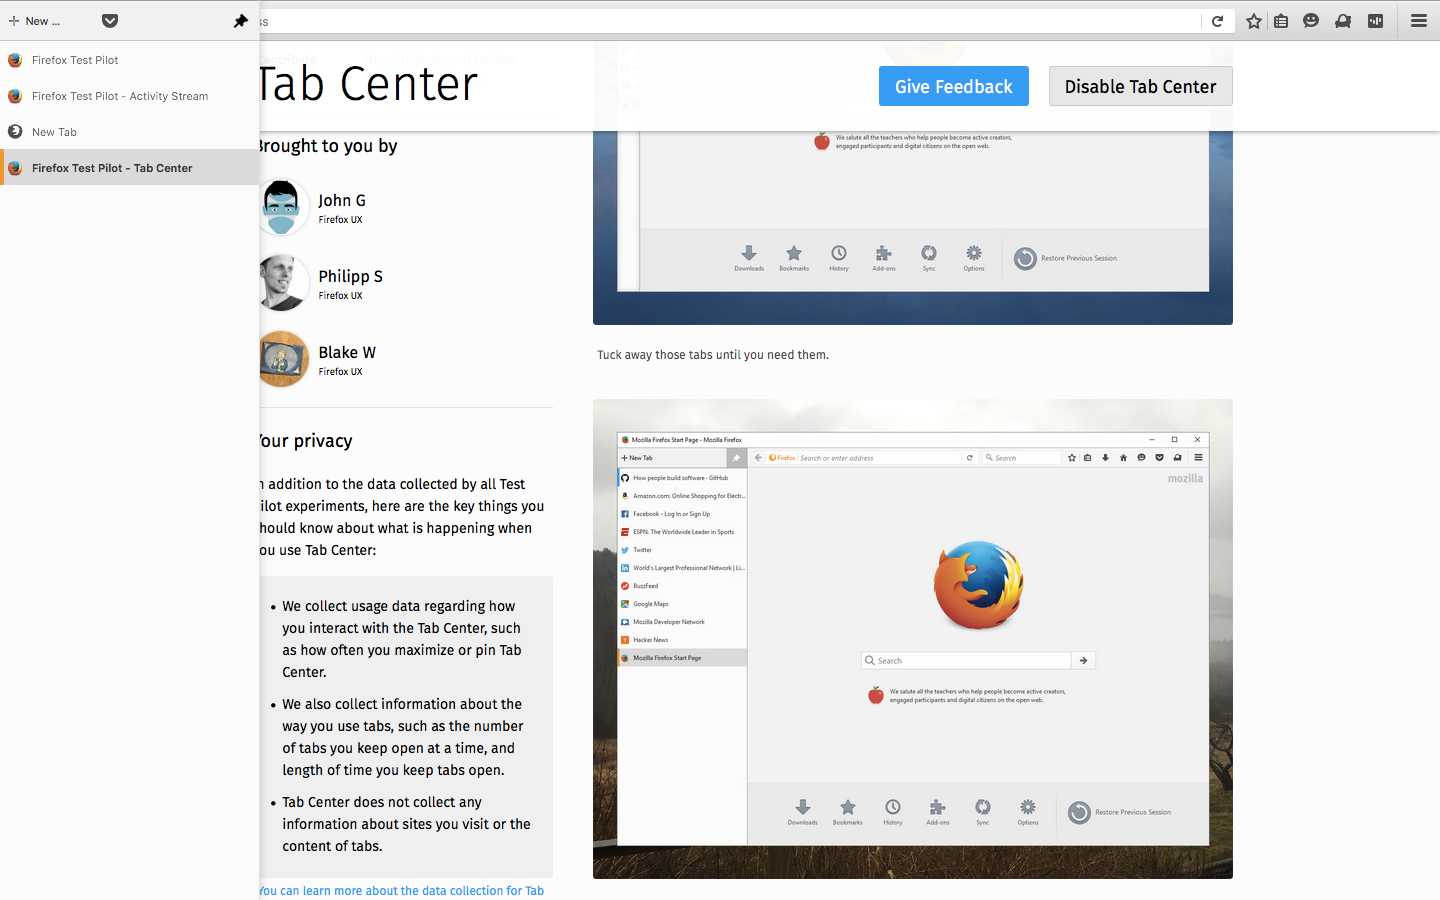Click Give Feedback button
Viewport: 1440px width, 900px height.
click(953, 86)
